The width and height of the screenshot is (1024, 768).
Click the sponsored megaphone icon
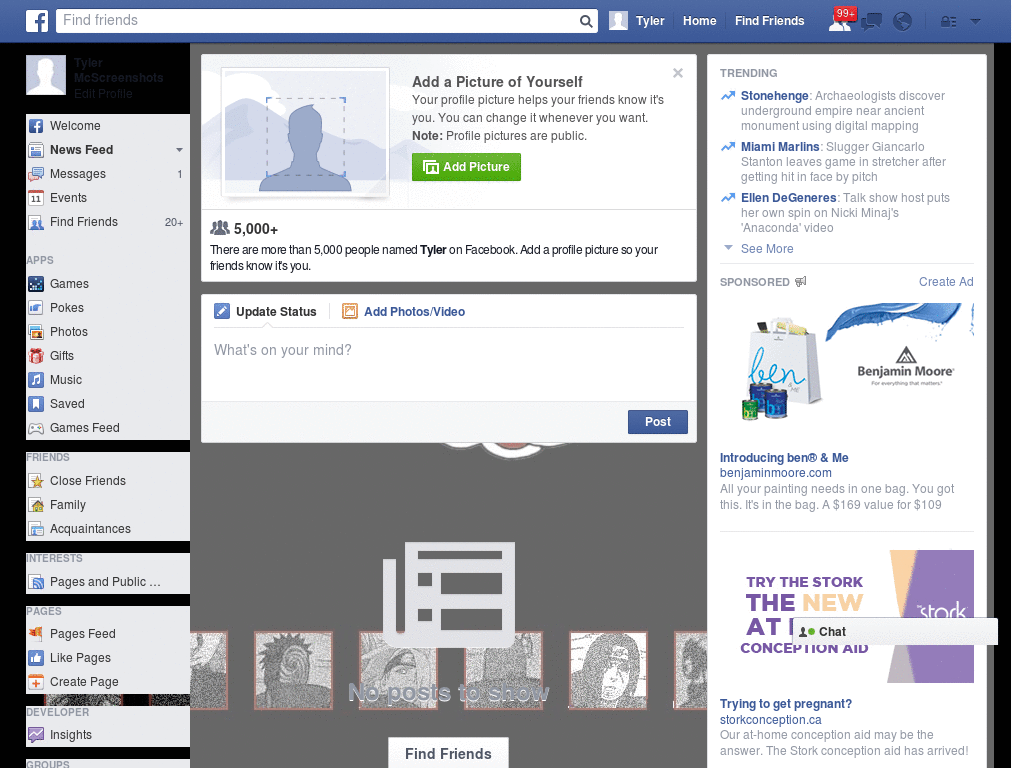(x=801, y=281)
